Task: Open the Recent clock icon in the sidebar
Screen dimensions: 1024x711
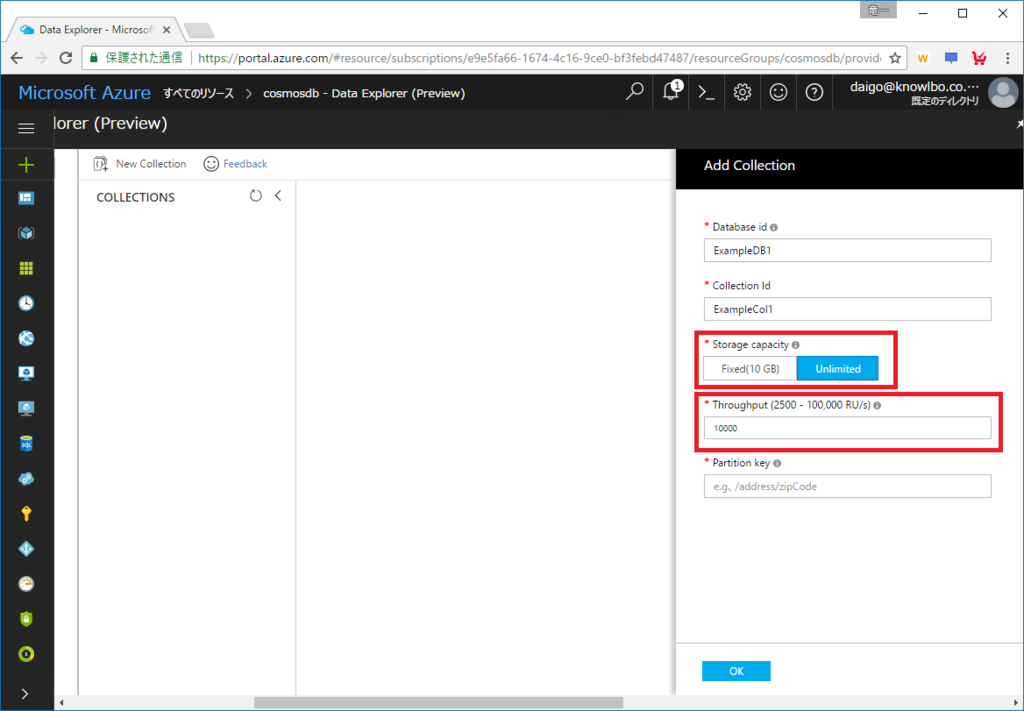Action: click(x=26, y=303)
